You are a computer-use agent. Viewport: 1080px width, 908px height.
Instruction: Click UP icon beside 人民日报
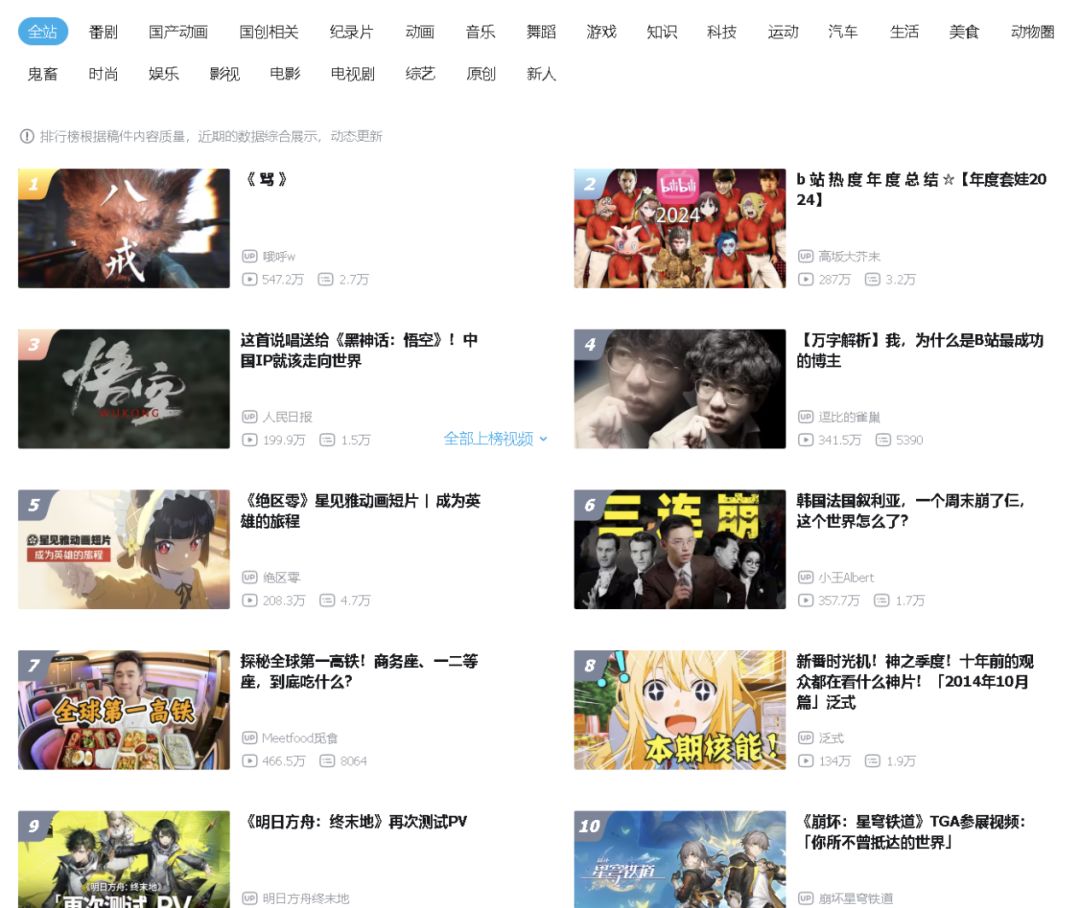249,417
